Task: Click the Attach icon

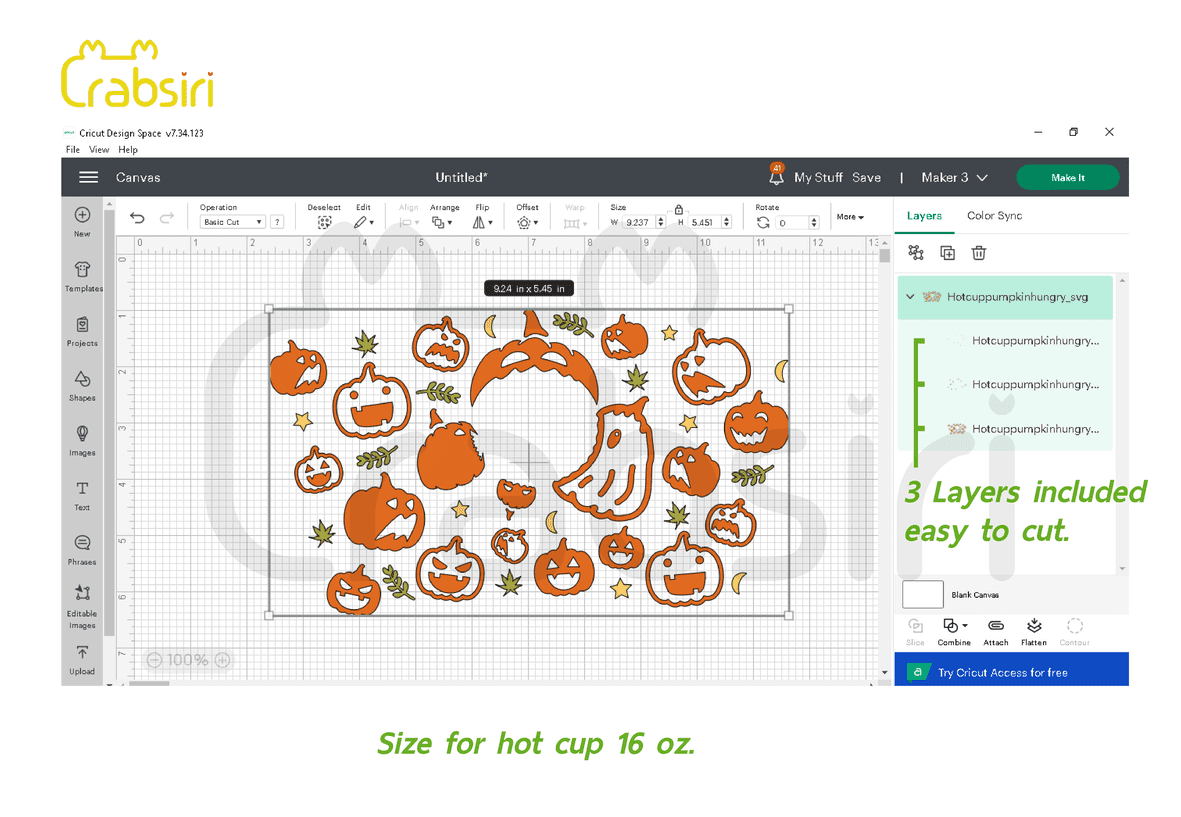Action: tap(995, 627)
